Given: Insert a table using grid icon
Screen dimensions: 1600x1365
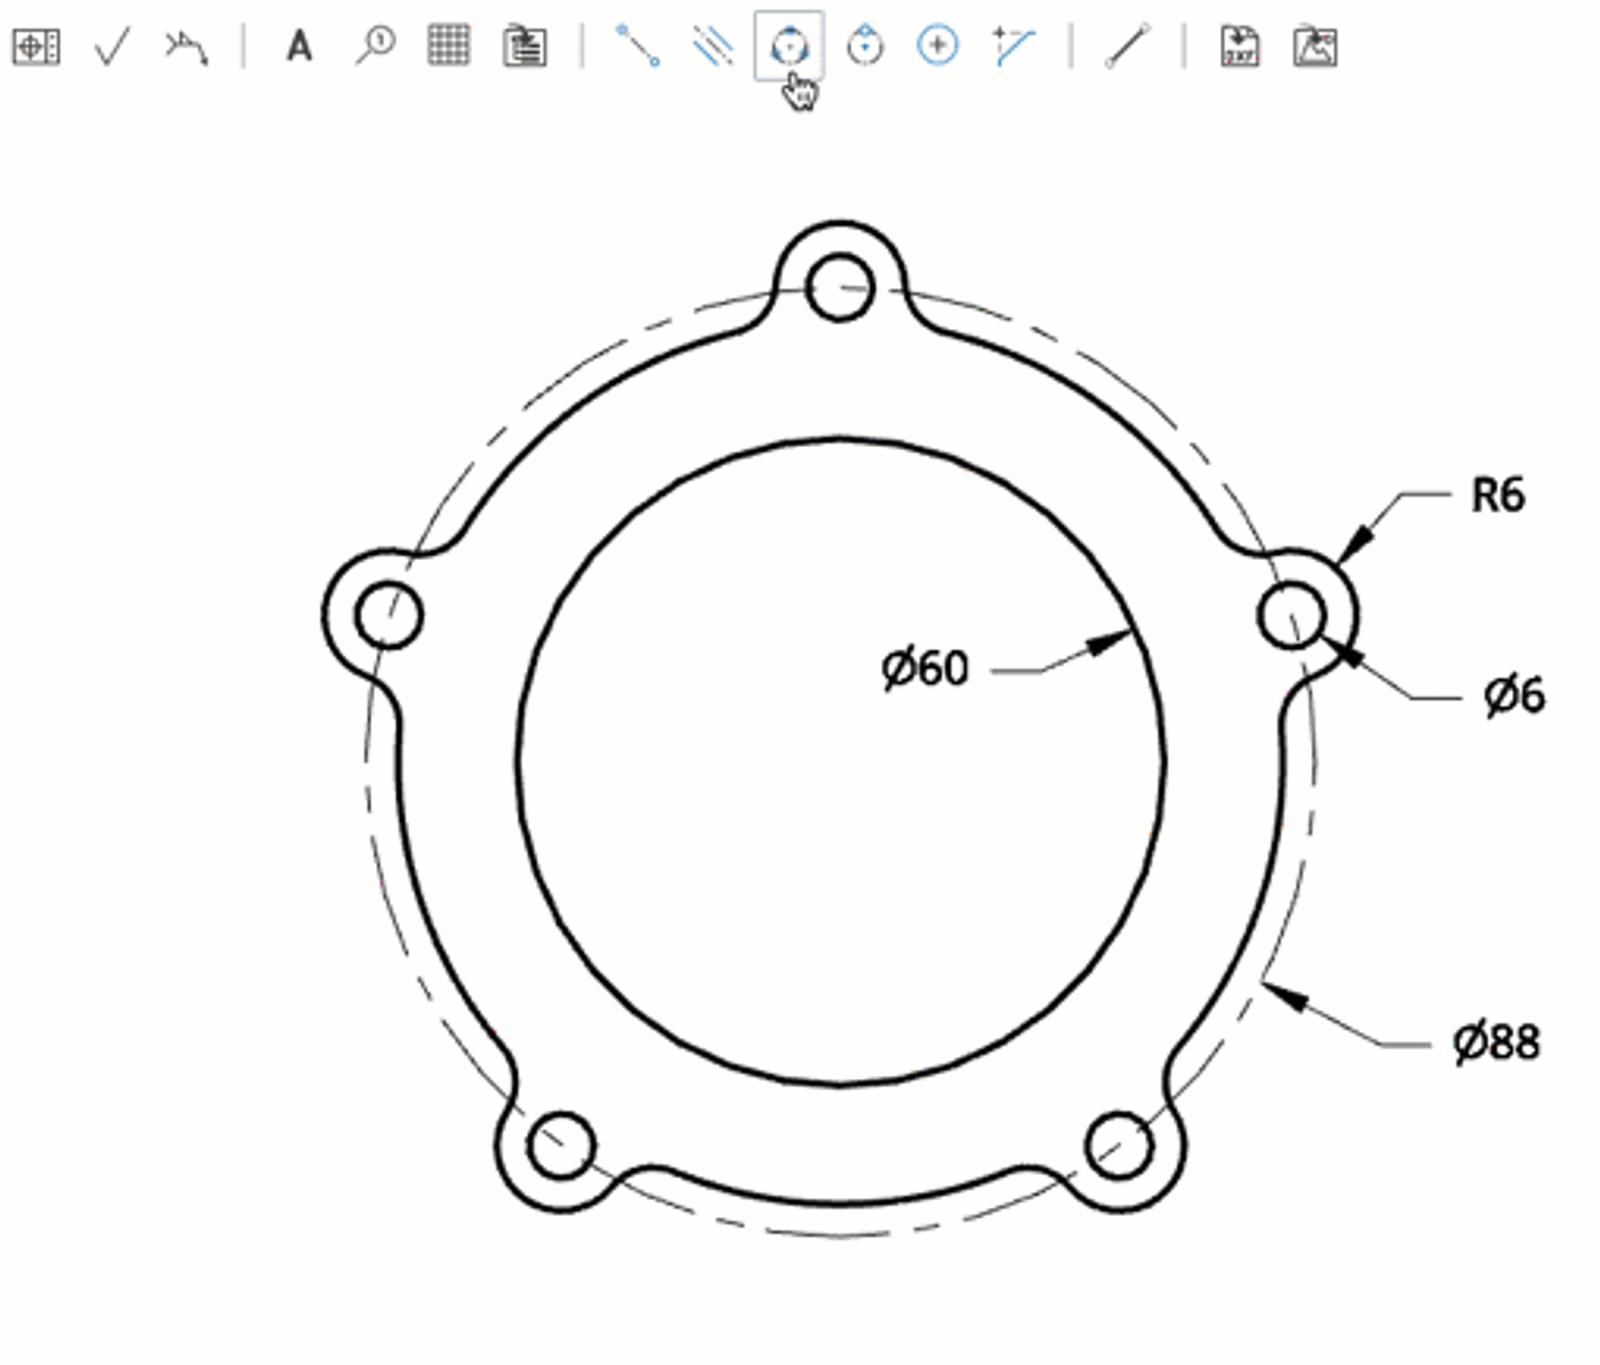Looking at the screenshot, I should point(448,46).
